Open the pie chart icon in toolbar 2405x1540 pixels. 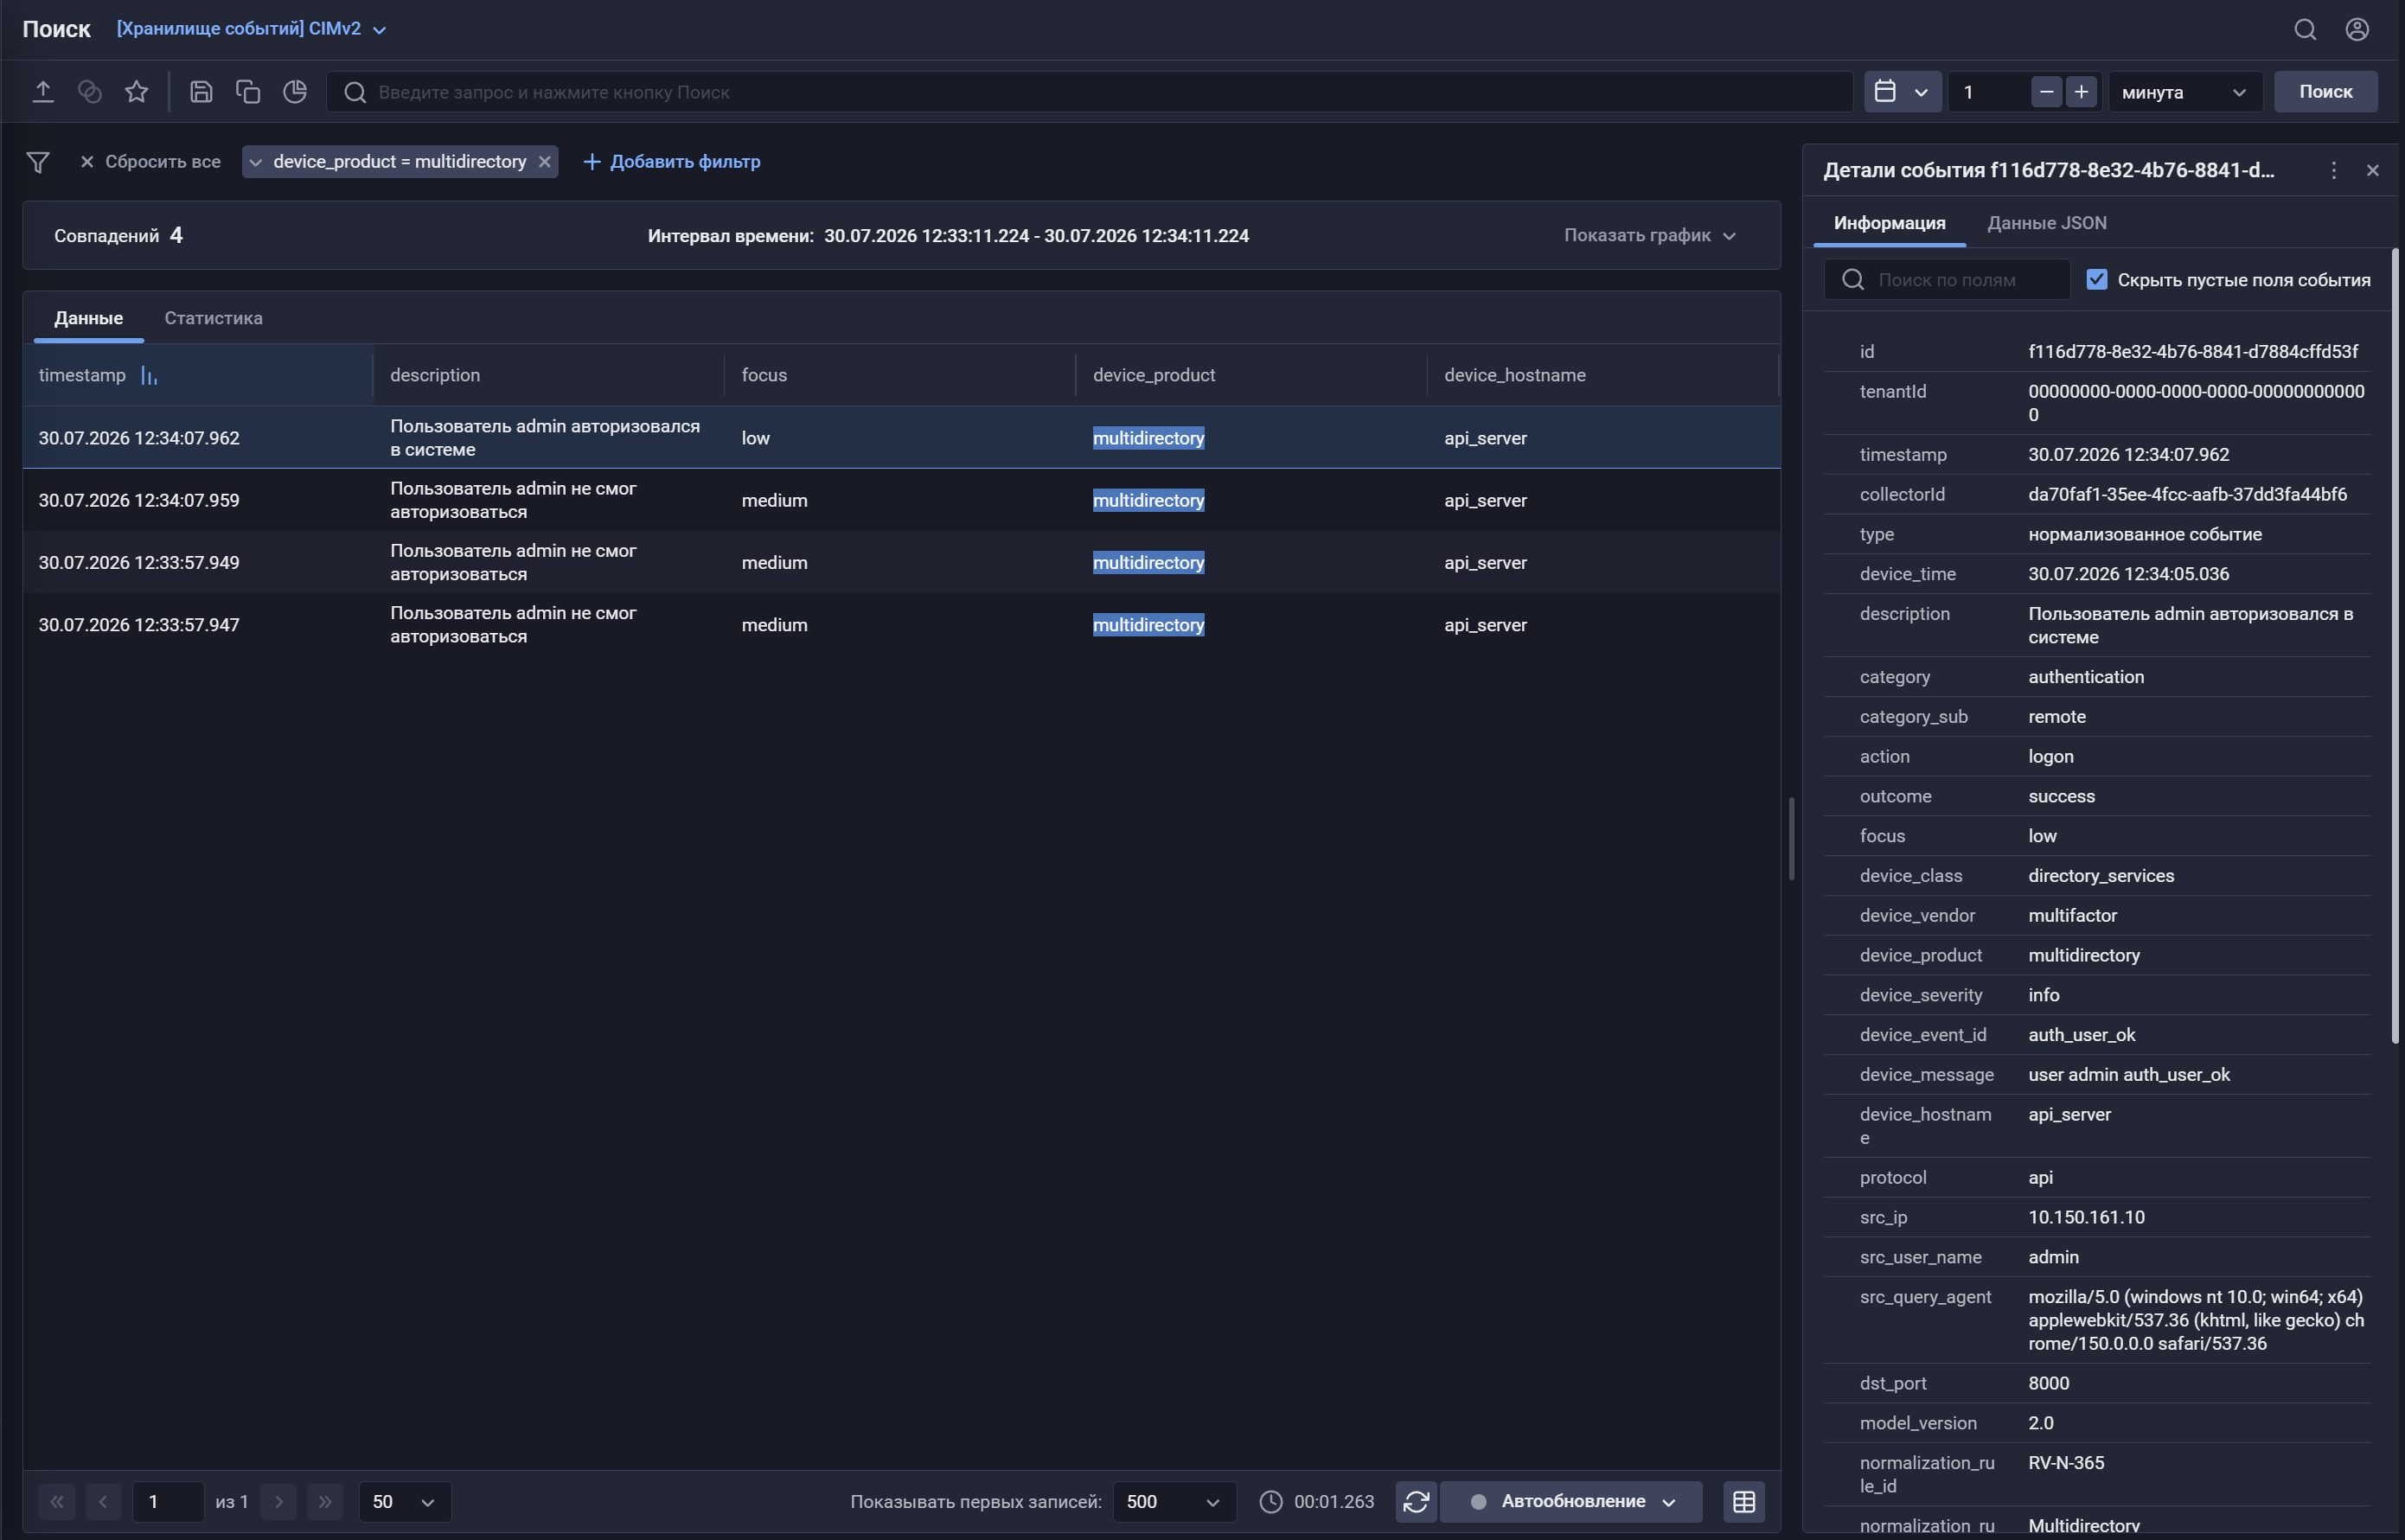[295, 92]
